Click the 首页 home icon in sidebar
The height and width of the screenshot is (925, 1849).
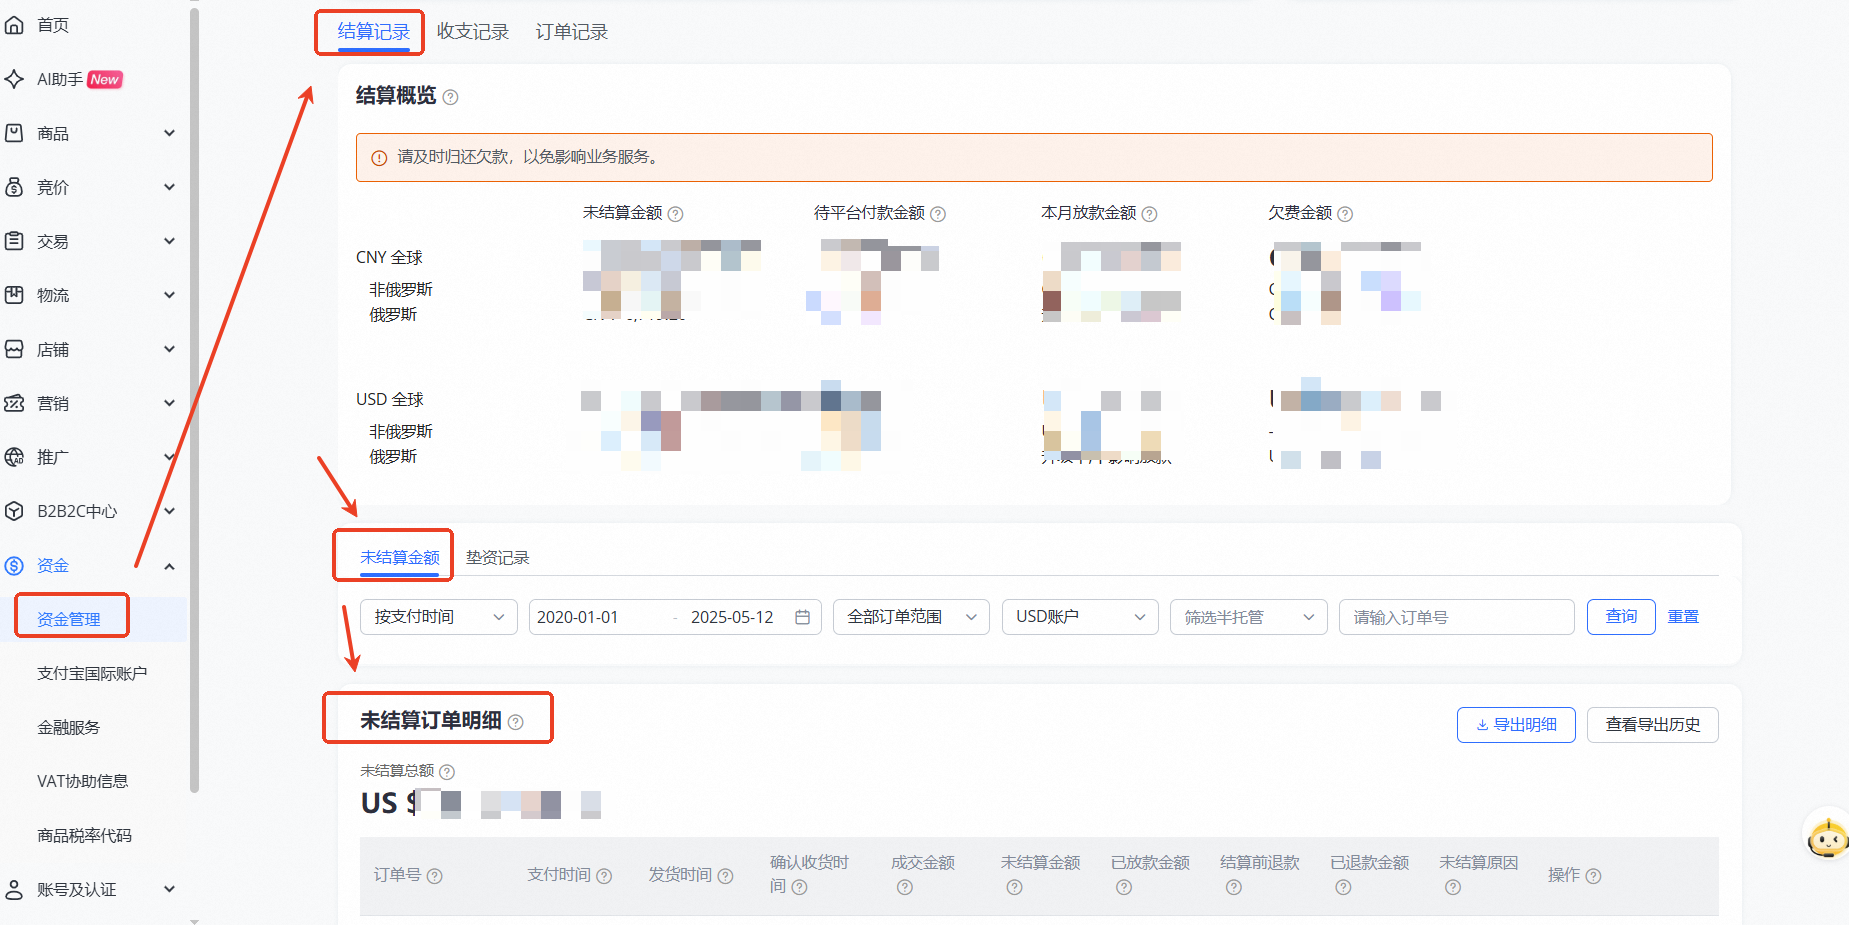pyautogui.click(x=15, y=24)
